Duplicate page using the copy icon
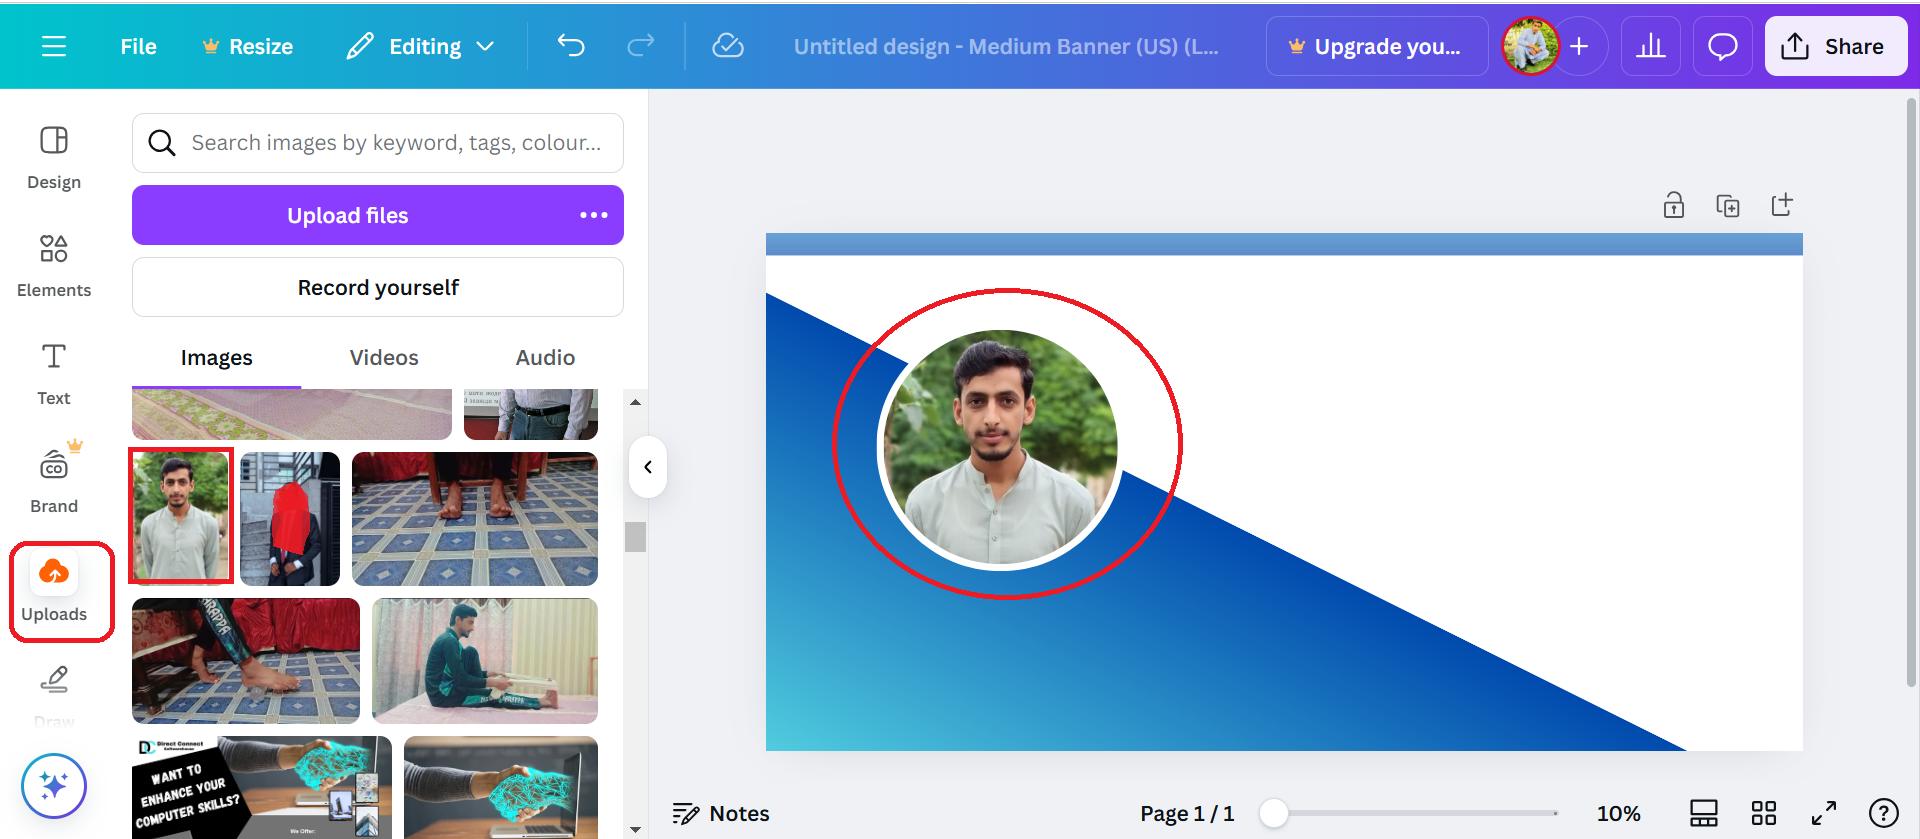 pos(1728,205)
